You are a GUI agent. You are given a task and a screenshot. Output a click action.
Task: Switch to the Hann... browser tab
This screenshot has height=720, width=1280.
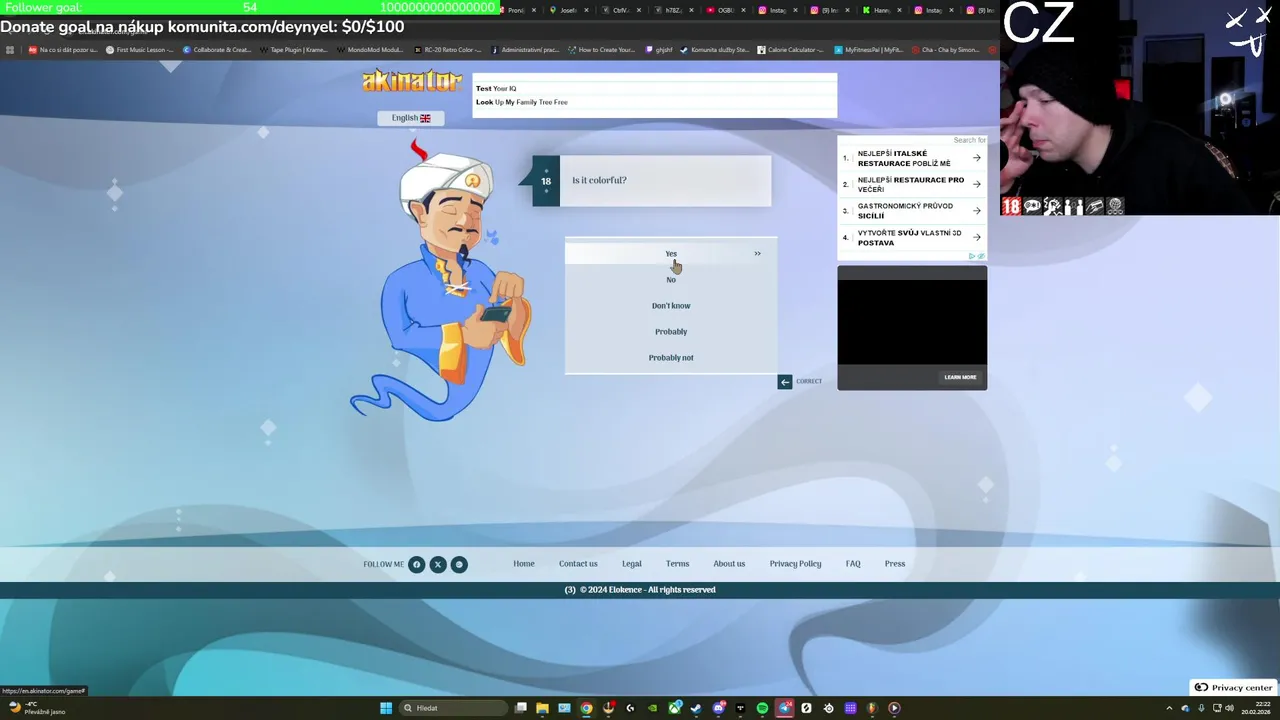pos(879,10)
